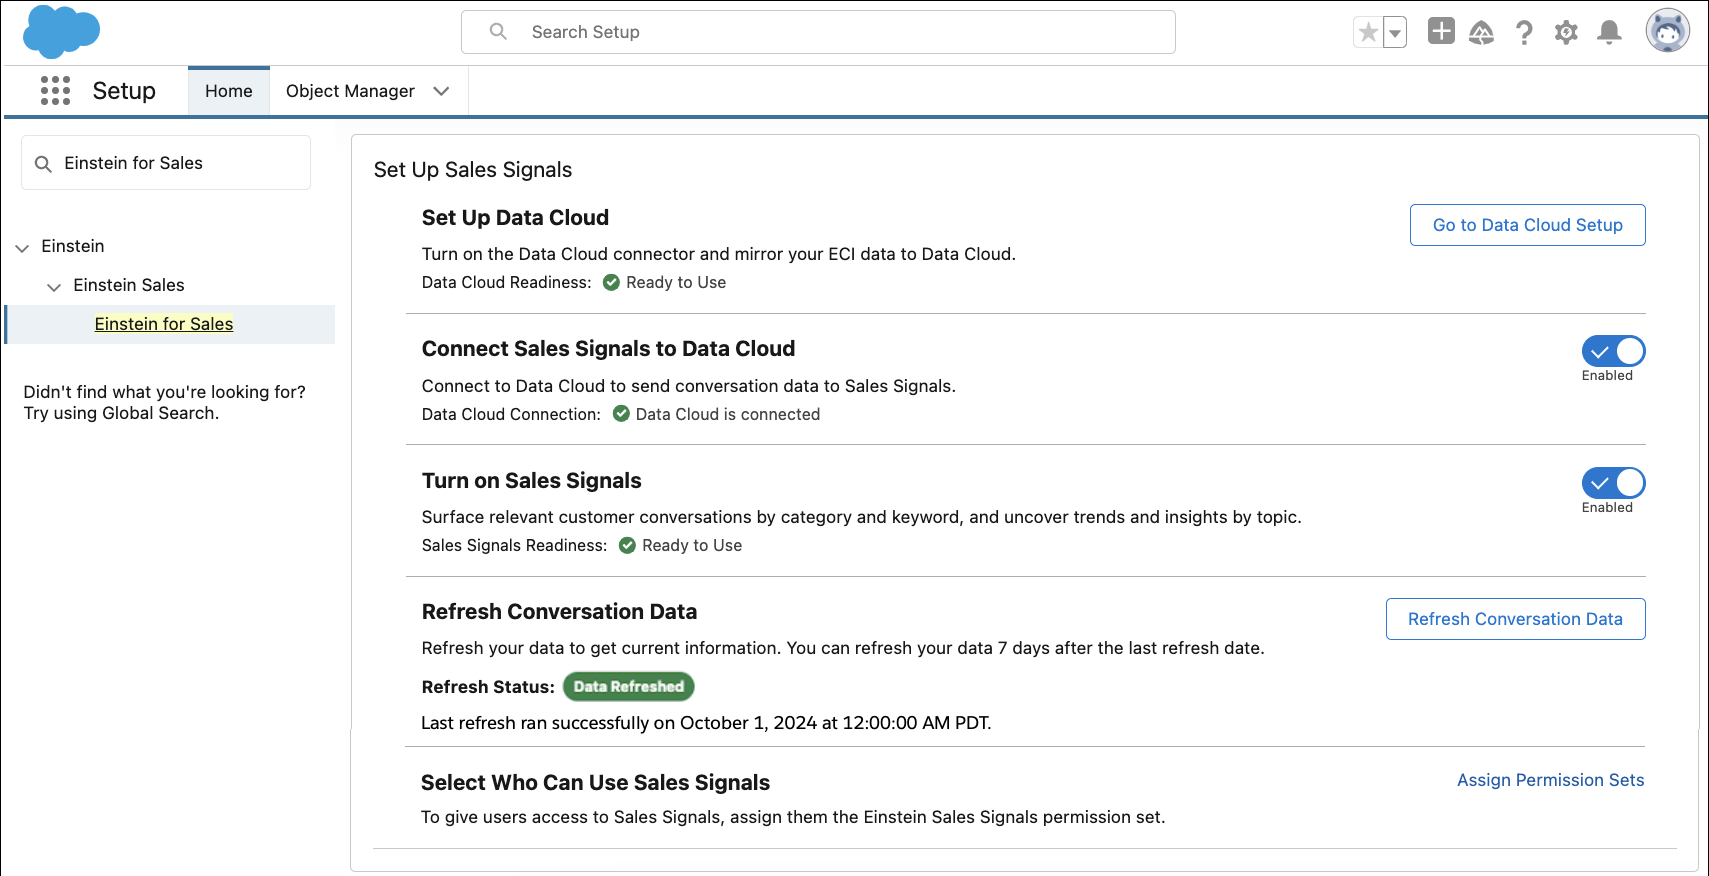Image resolution: width=1709 pixels, height=876 pixels.
Task: Expand the Object Manager dropdown chevron
Action: (441, 91)
